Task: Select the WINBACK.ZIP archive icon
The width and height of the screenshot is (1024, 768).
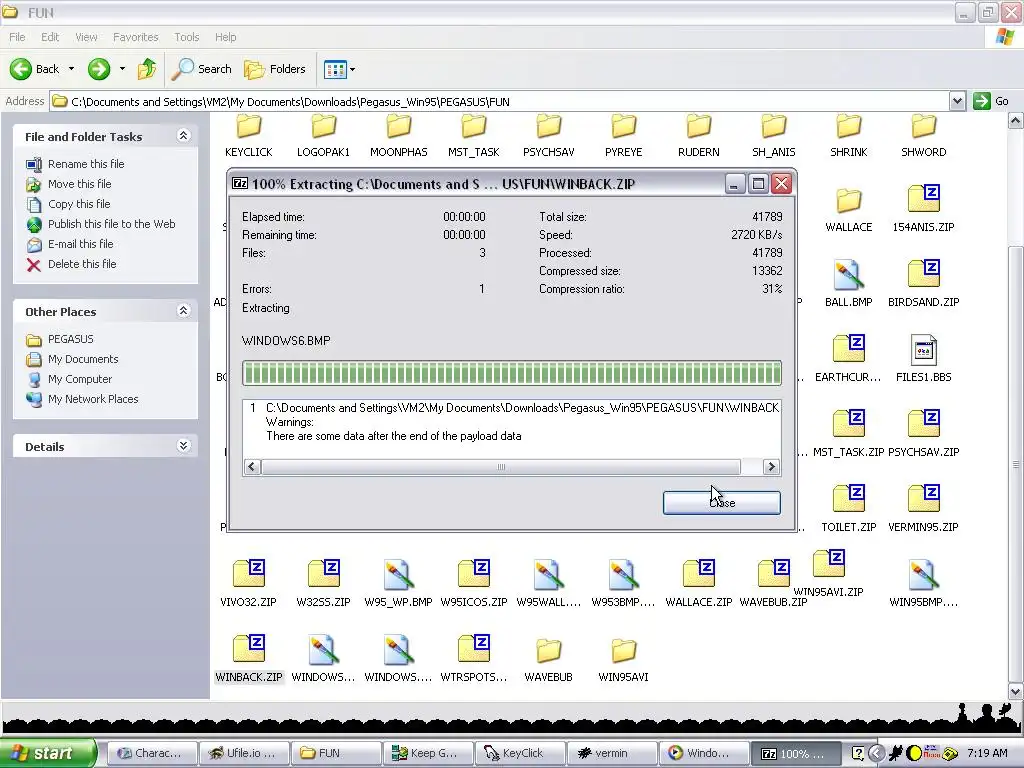Action: (x=248, y=648)
